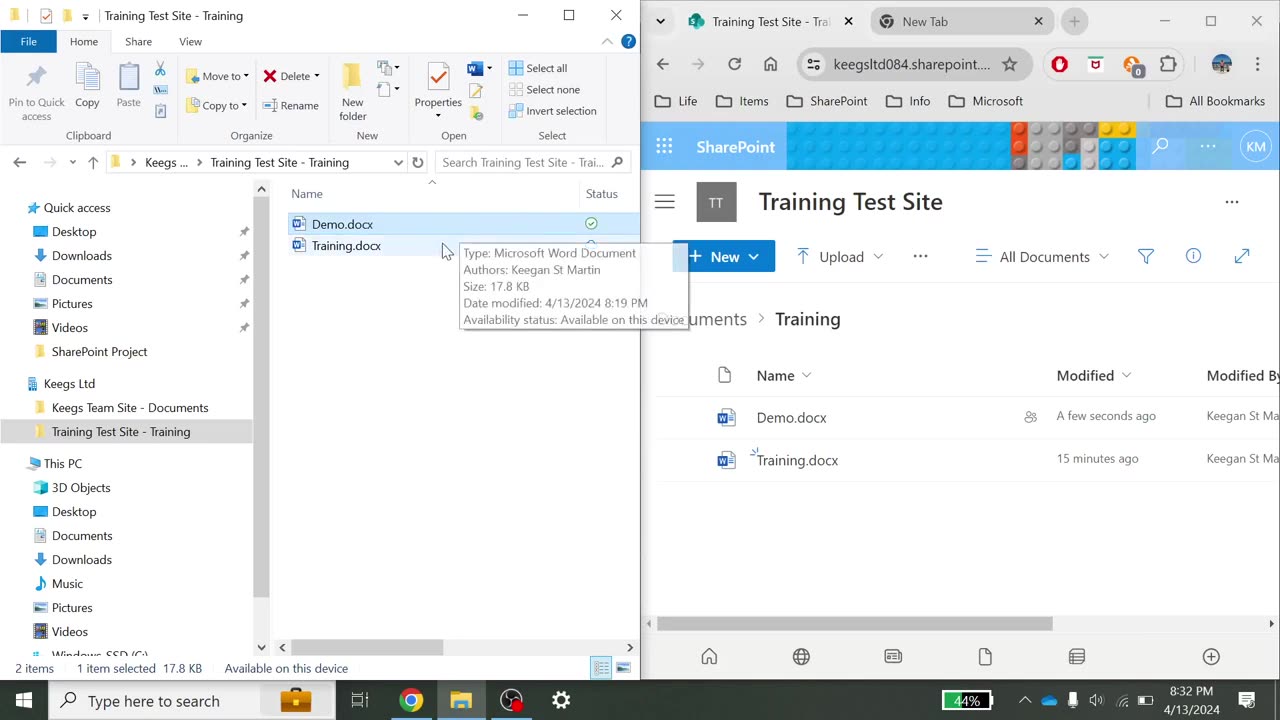Open Downloads under Quick access
1280x720 pixels.
pos(82,256)
